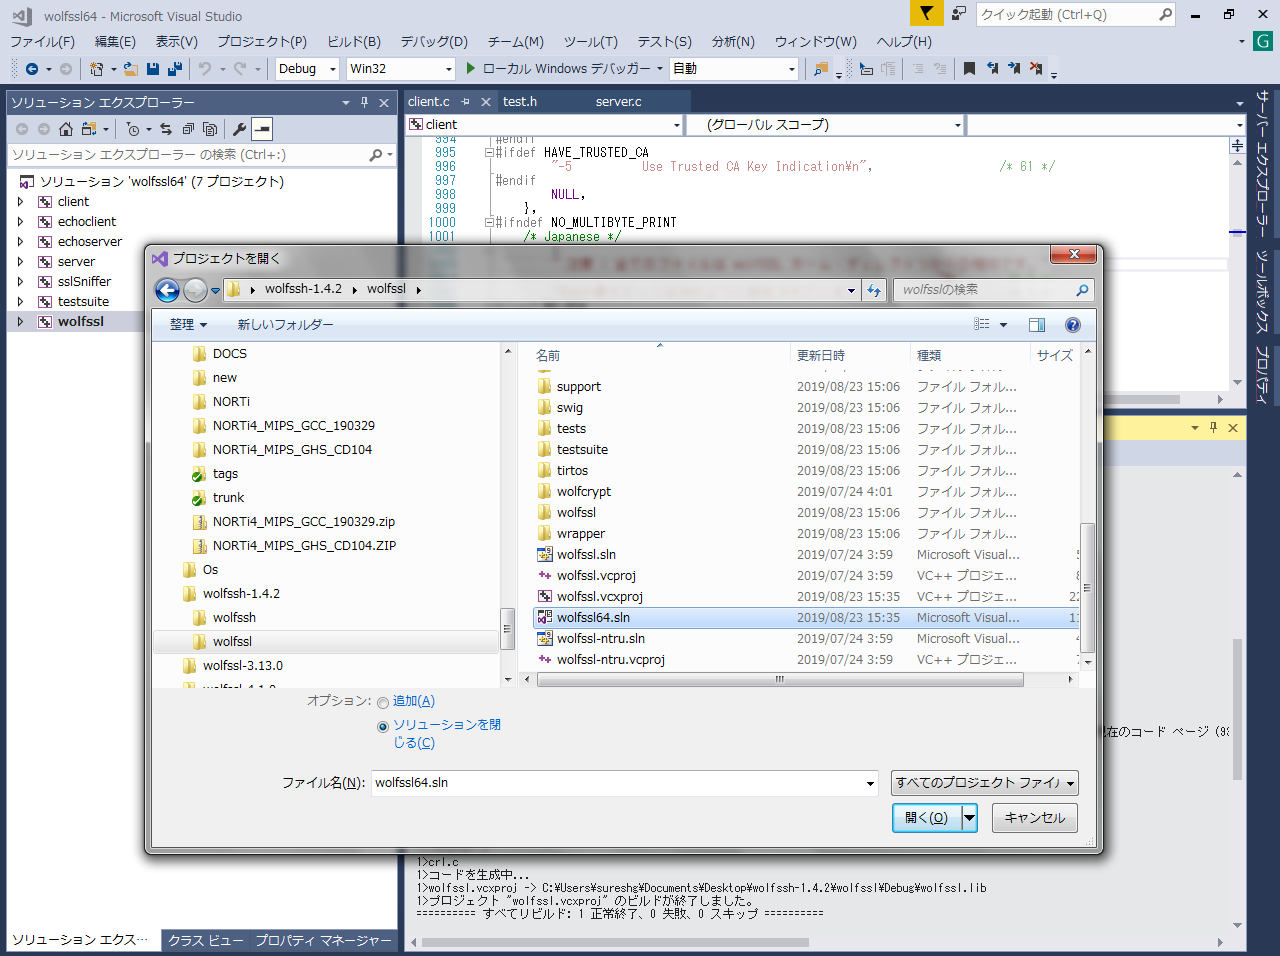This screenshot has height=956, width=1280.
Task: Click the 名前 column header
Action: tap(548, 355)
